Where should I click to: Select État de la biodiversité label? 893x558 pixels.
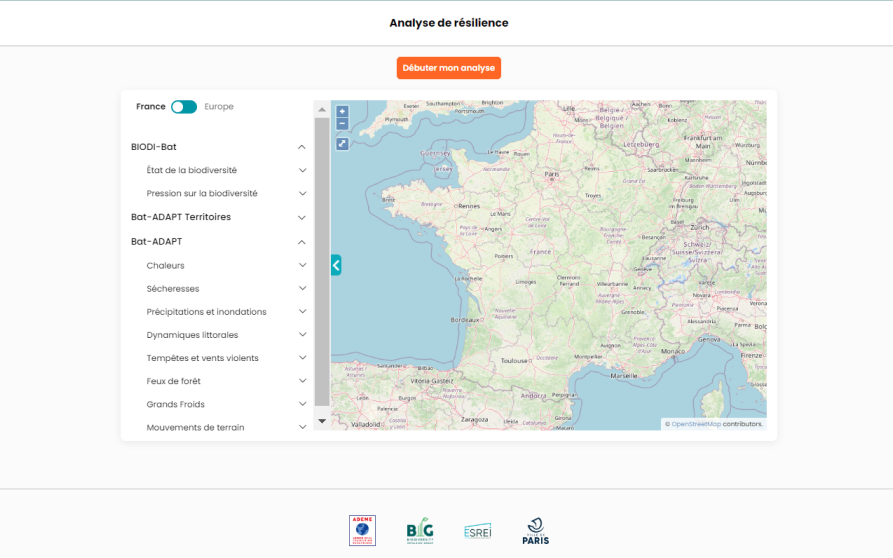coord(191,170)
